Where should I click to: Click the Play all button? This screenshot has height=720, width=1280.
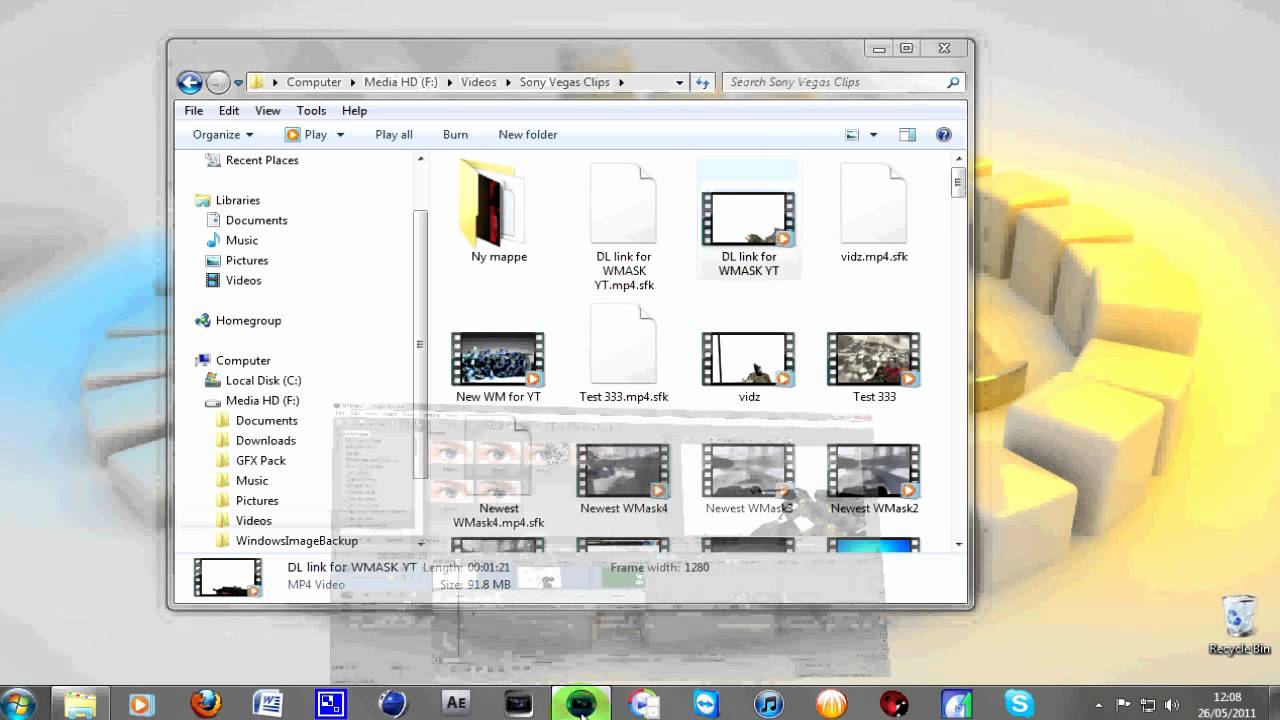coord(394,134)
